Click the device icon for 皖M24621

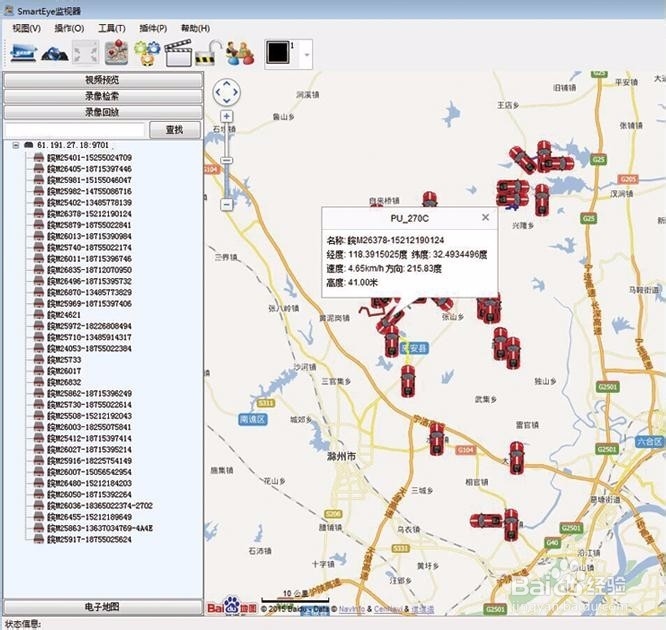pos(39,315)
